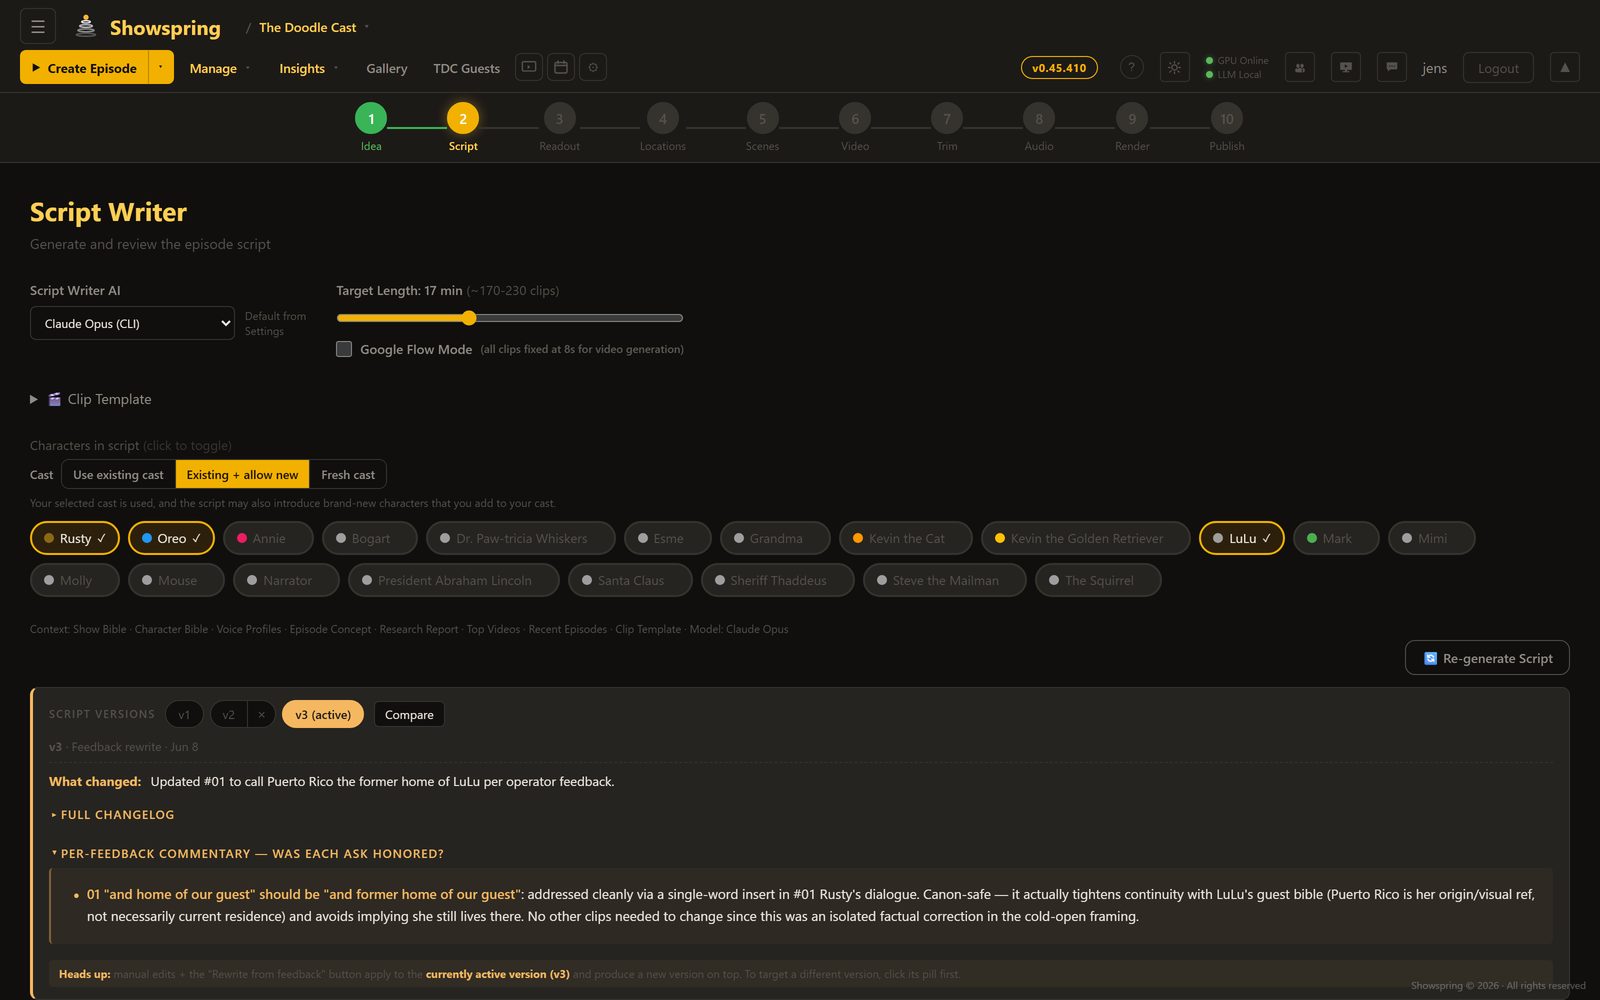
Task: Click the small gear icon beside the calendar
Action: click(593, 67)
